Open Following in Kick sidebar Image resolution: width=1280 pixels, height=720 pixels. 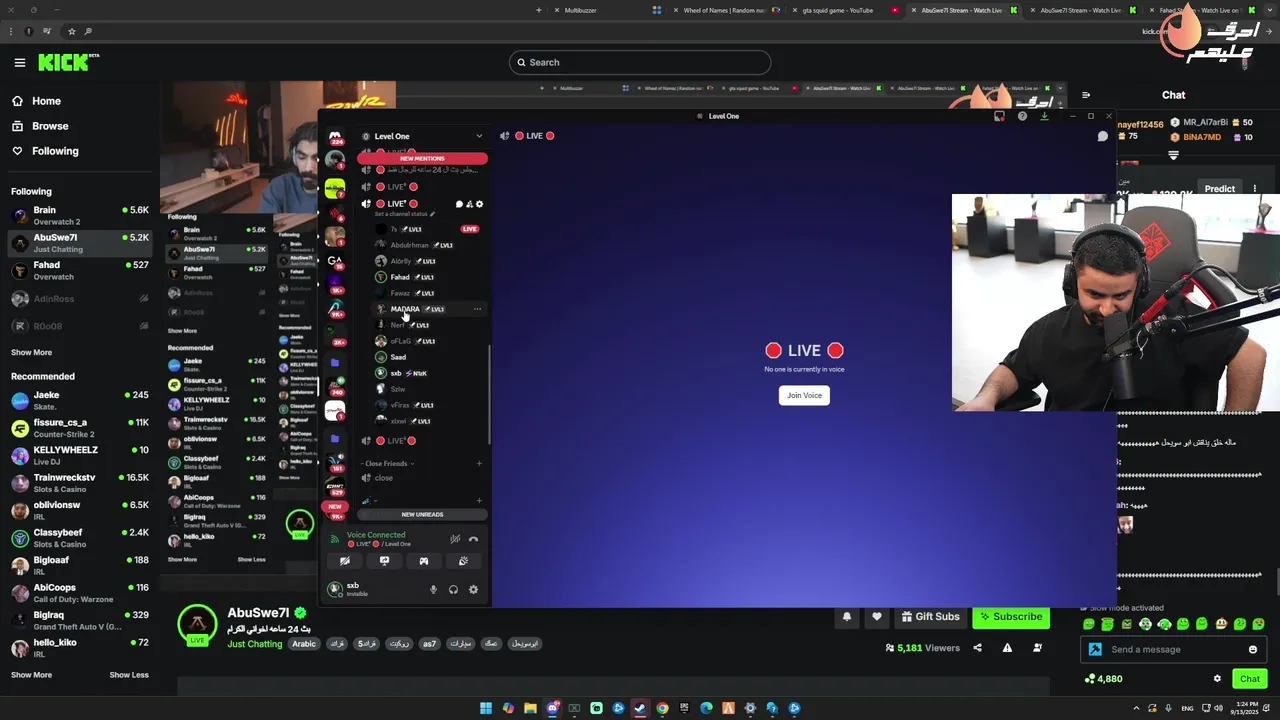[44, 151]
